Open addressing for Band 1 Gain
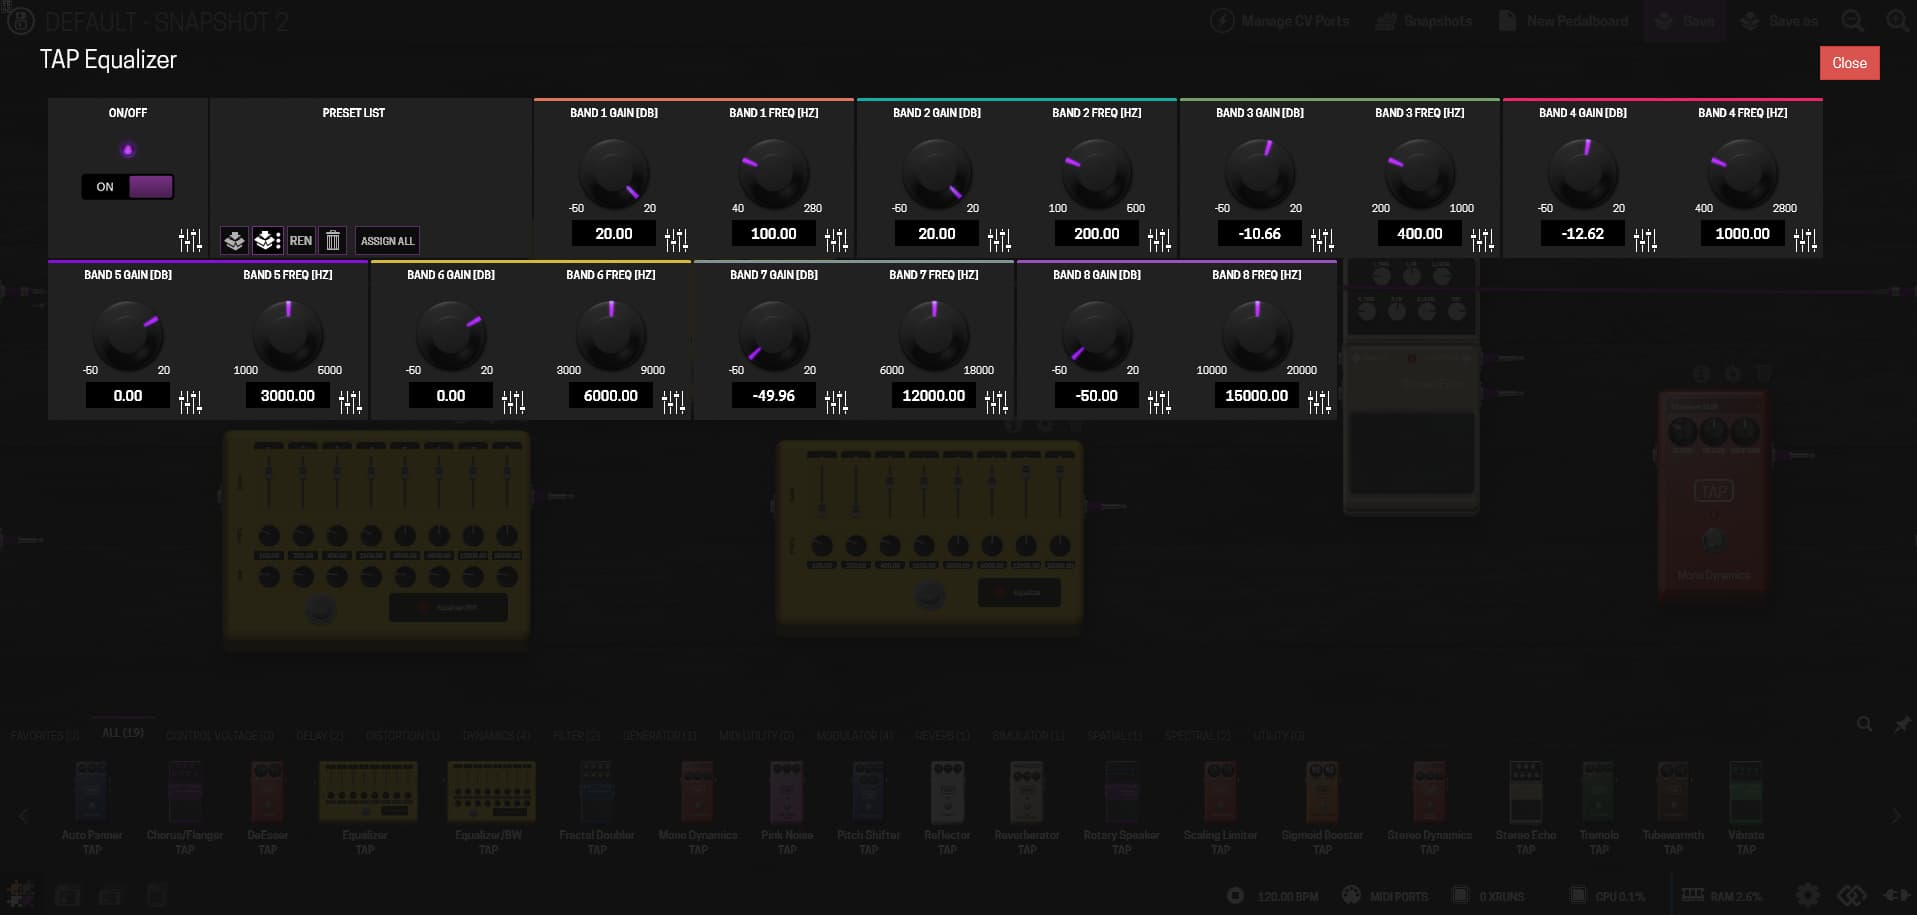Image resolution: width=1917 pixels, height=915 pixels. (x=676, y=240)
